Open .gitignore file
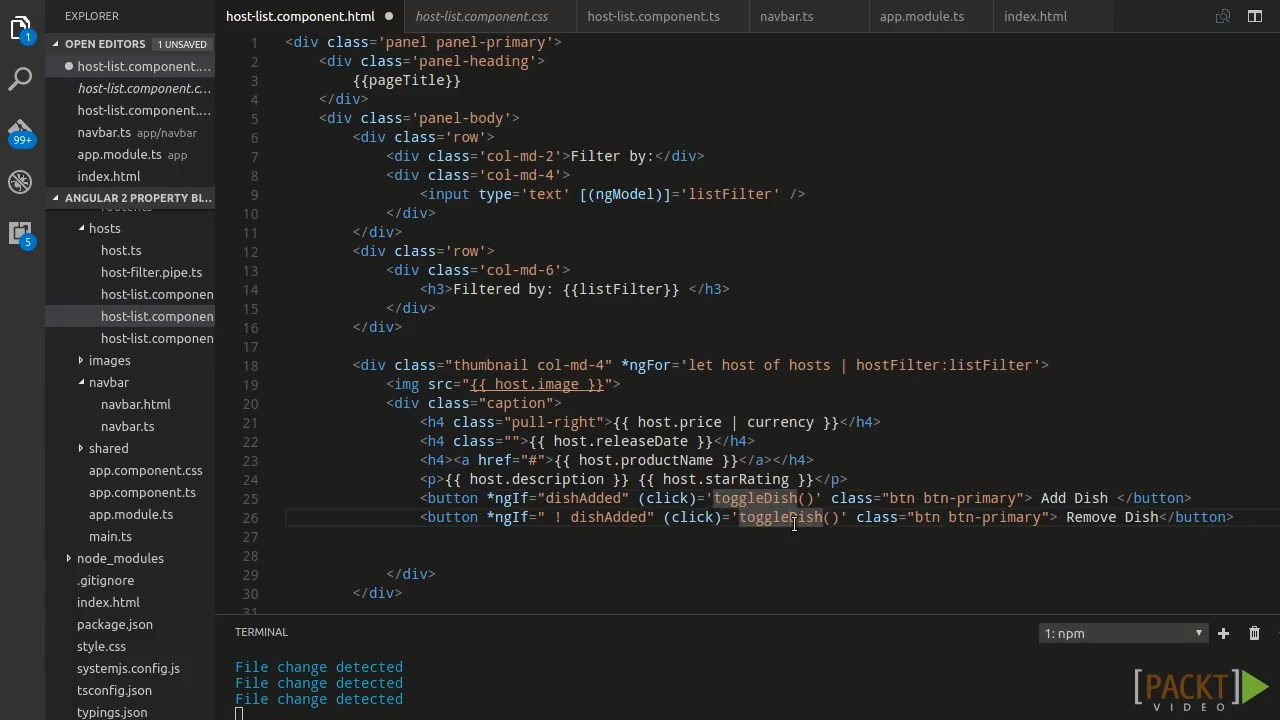The height and width of the screenshot is (720, 1280). click(105, 580)
